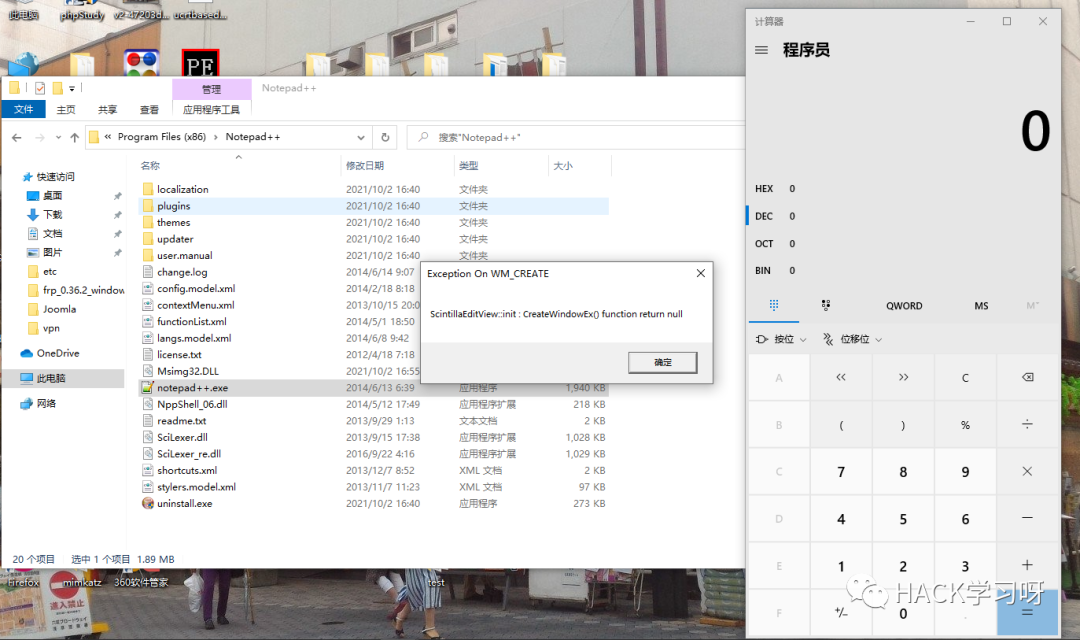Store value with Calculator MS button
This screenshot has height=640, width=1080.
pyautogui.click(x=982, y=306)
